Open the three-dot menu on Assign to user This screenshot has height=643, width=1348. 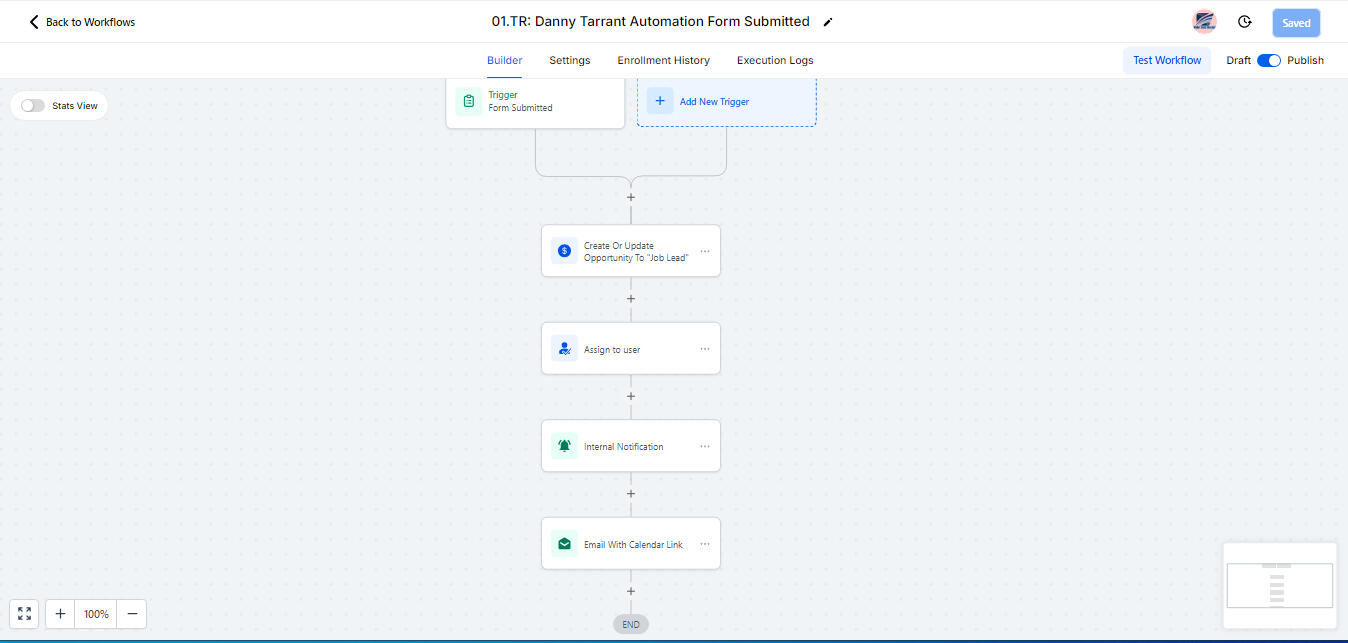point(703,347)
